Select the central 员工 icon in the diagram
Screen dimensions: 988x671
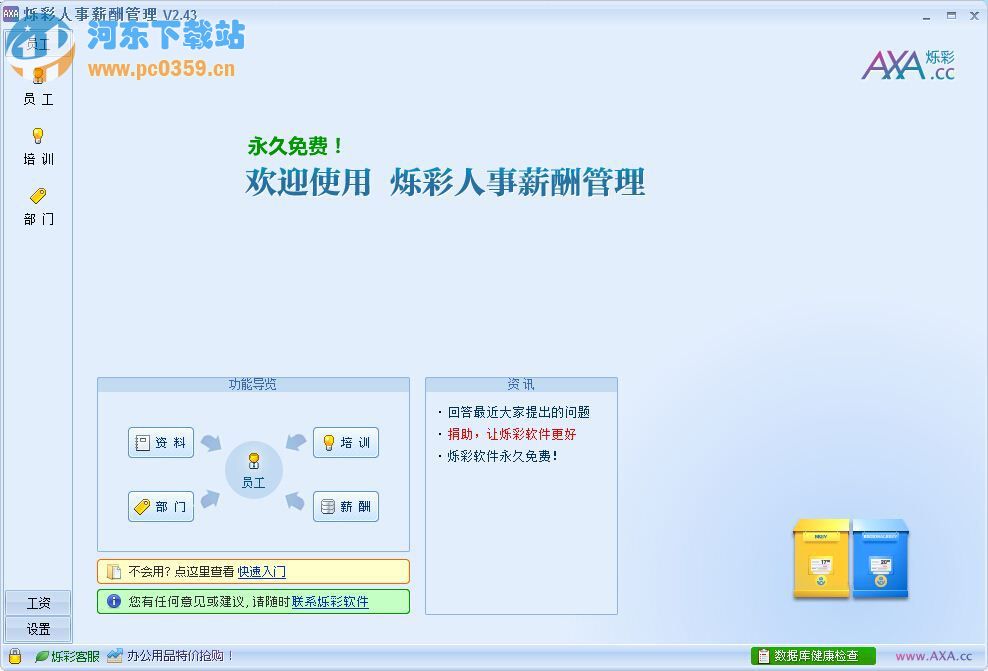pyautogui.click(x=253, y=468)
